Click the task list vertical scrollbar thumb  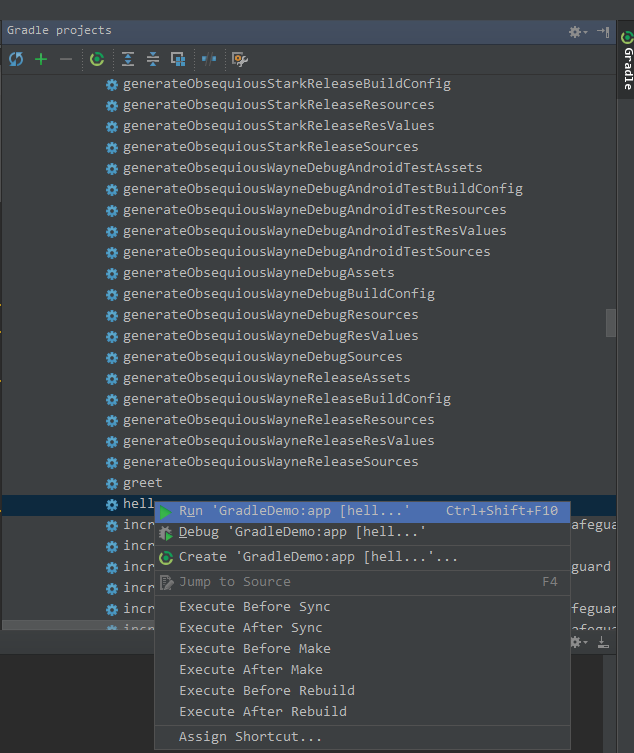(x=610, y=323)
